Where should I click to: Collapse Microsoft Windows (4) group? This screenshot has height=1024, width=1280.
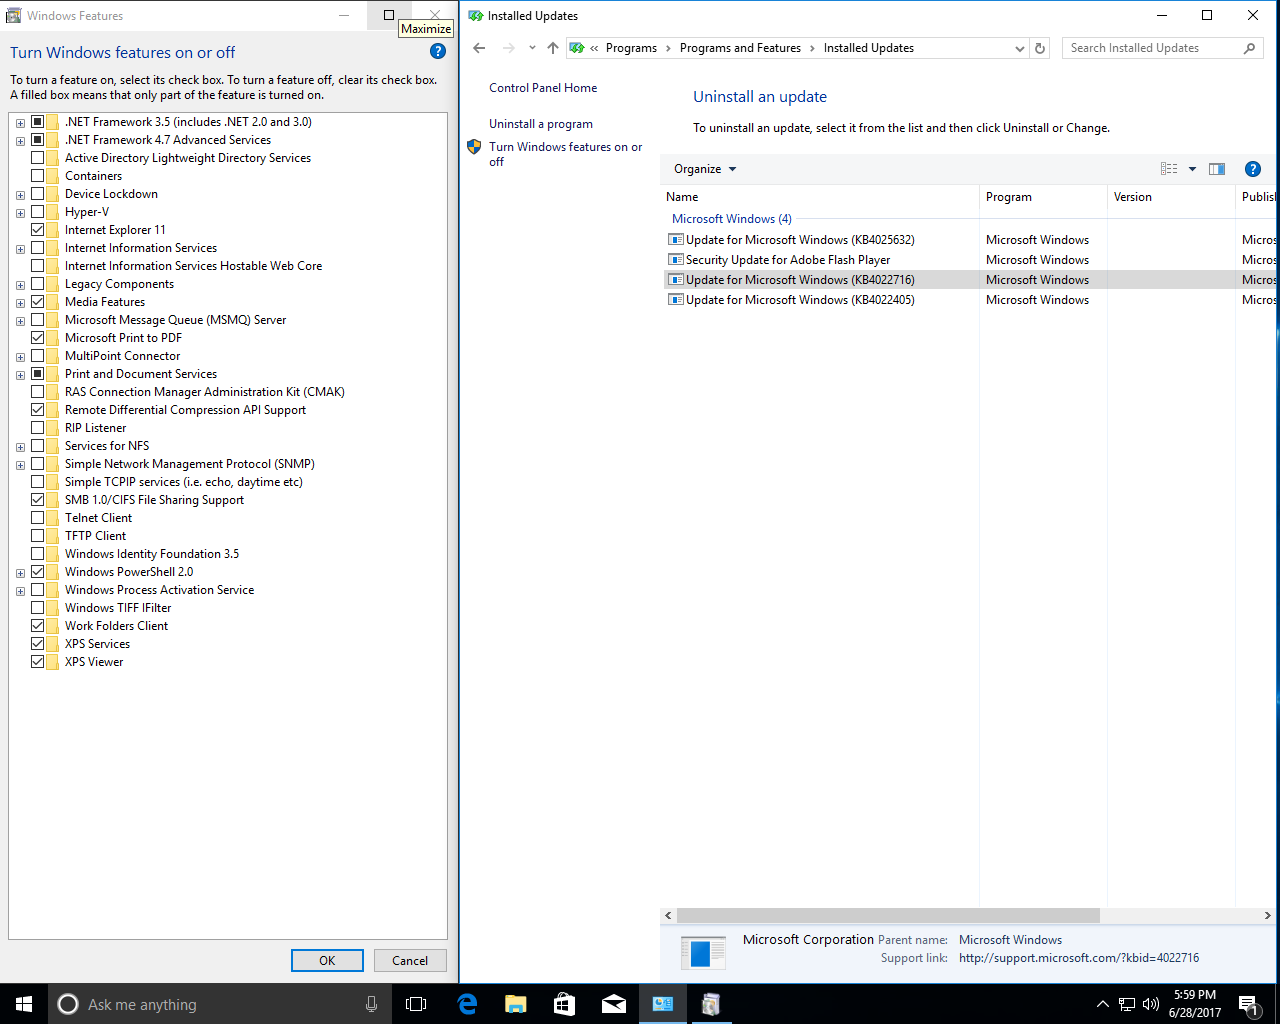click(731, 219)
